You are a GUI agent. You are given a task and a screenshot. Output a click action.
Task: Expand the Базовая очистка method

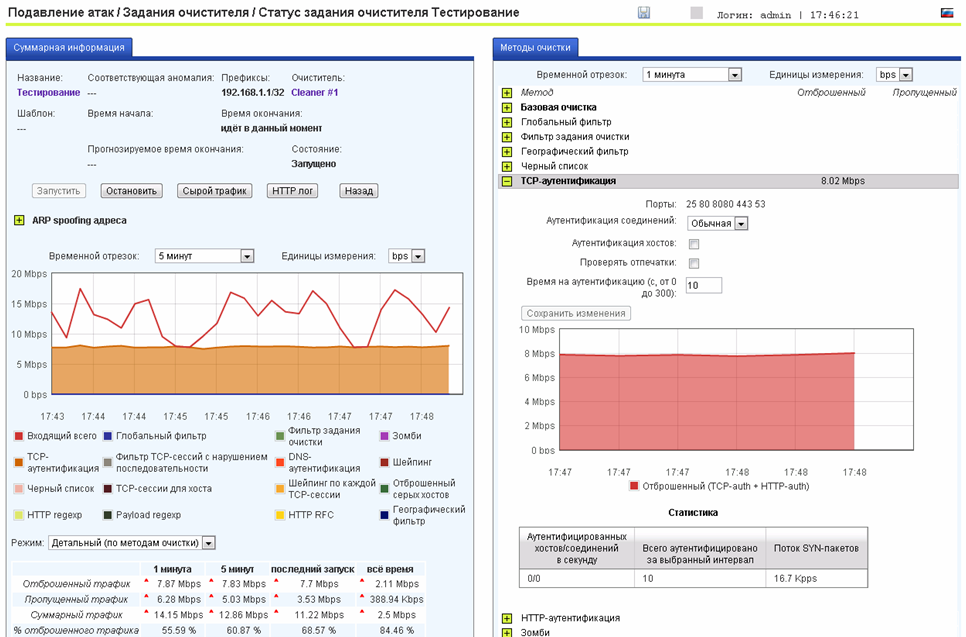(x=507, y=107)
